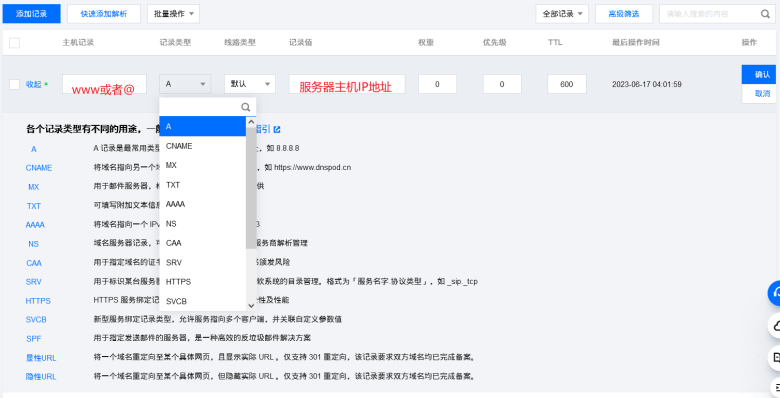Select MX in the record type list
The image size is (780, 398).
(x=202, y=165)
